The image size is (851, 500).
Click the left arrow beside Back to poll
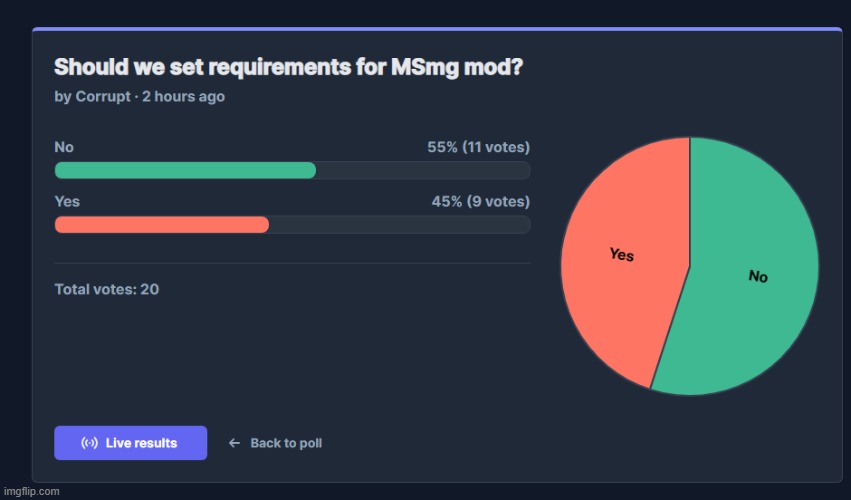234,443
